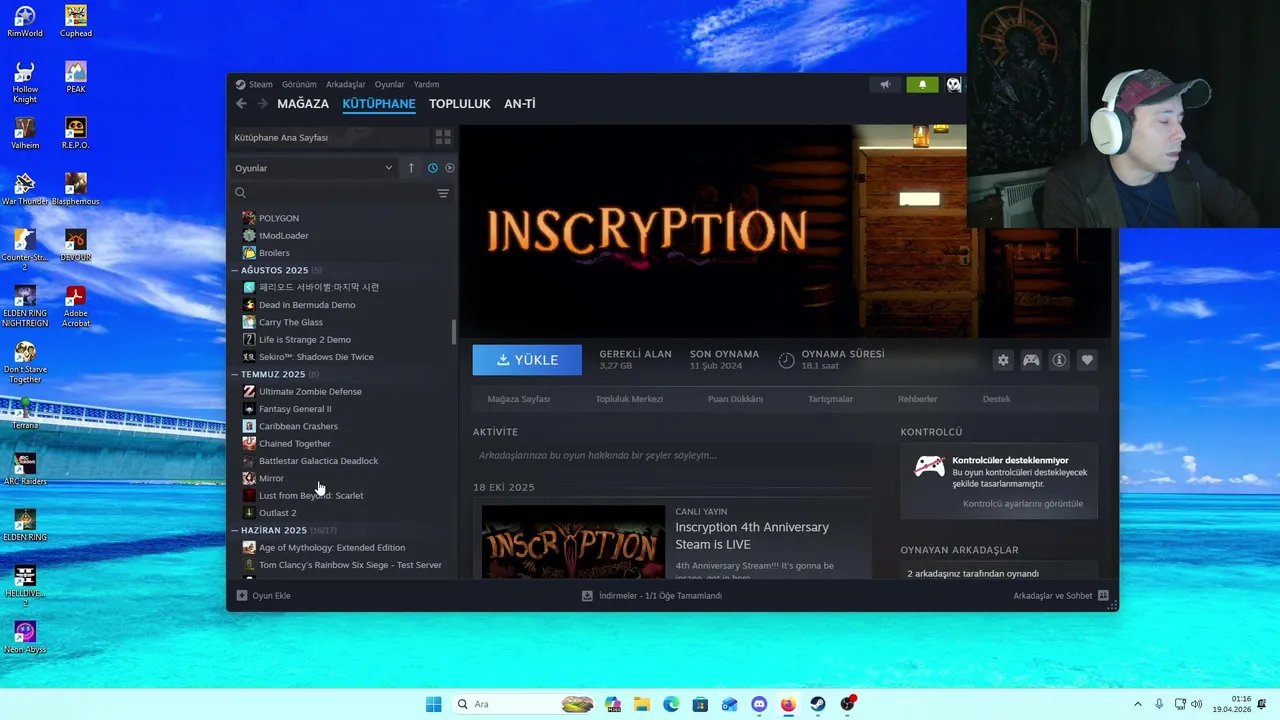
Task: Add Inscryption to favorites heart icon
Action: 1087,360
